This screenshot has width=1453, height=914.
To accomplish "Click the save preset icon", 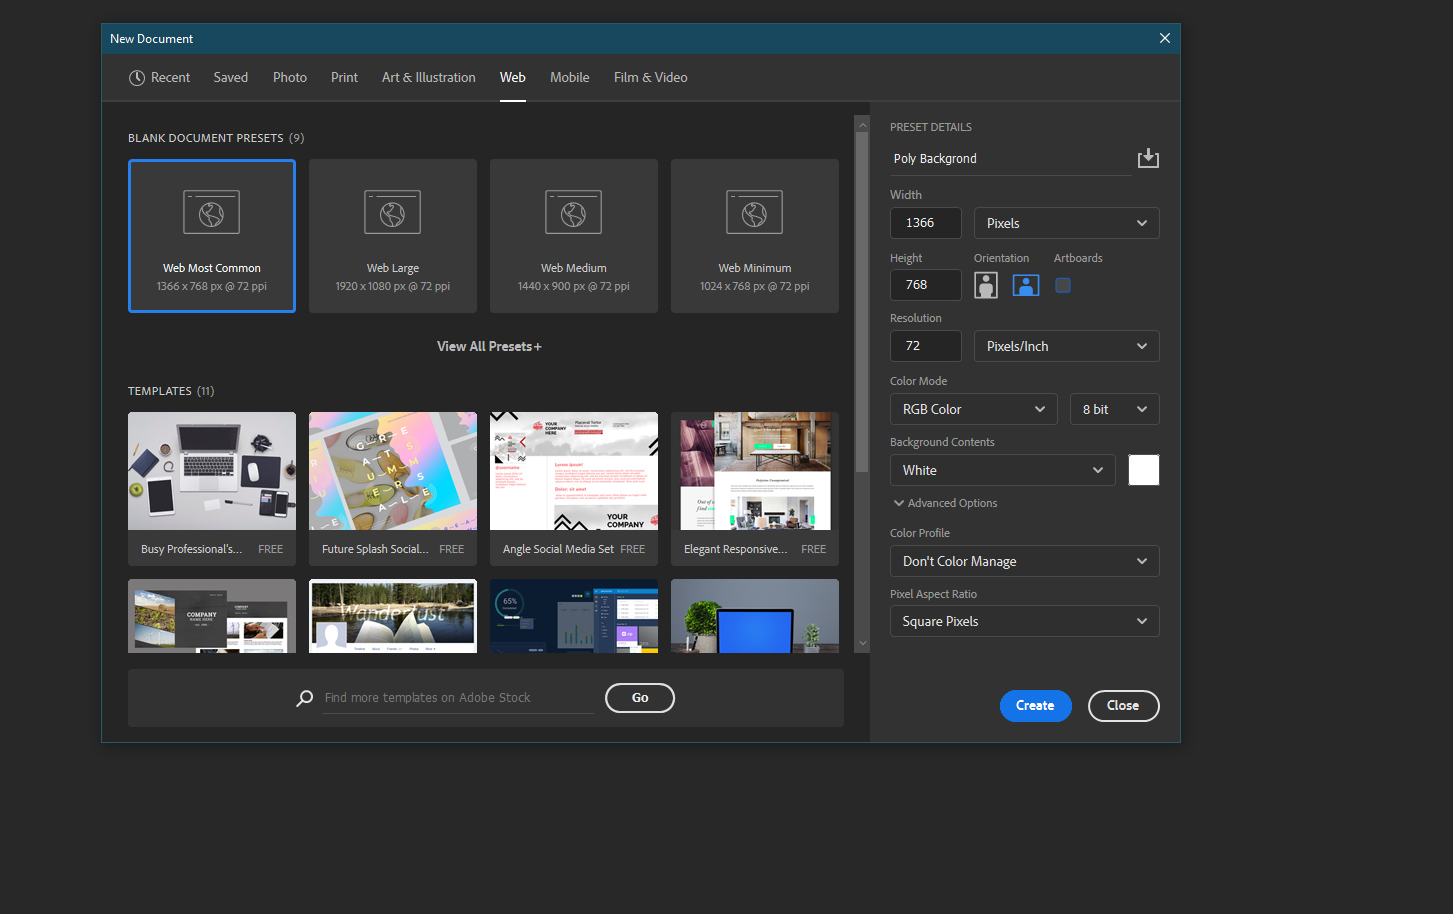I will [1148, 158].
